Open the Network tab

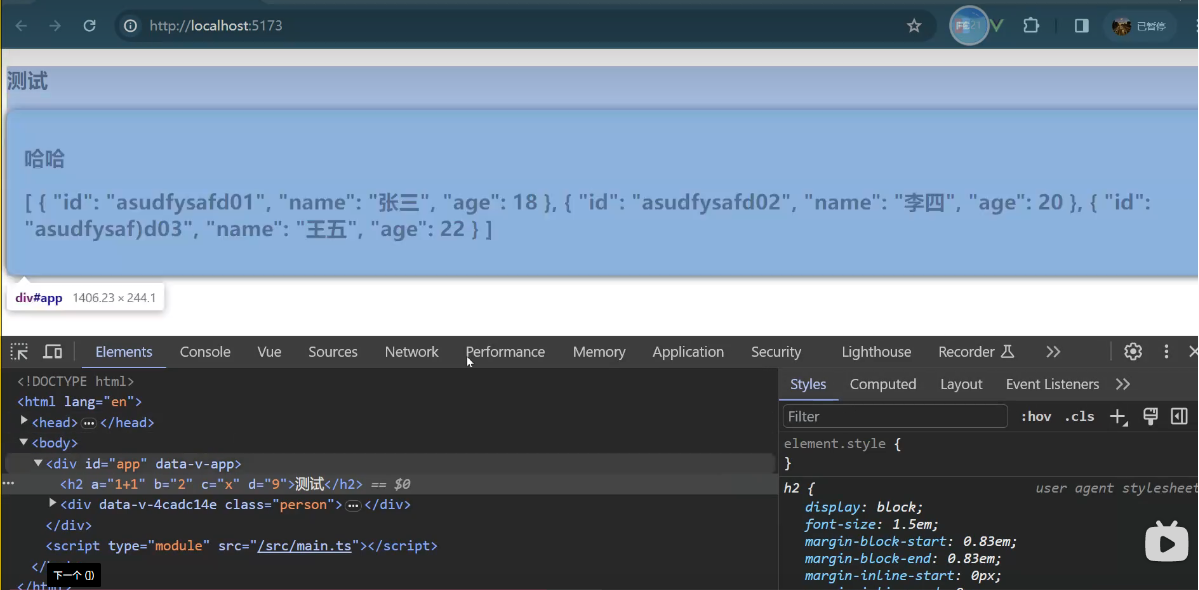411,352
